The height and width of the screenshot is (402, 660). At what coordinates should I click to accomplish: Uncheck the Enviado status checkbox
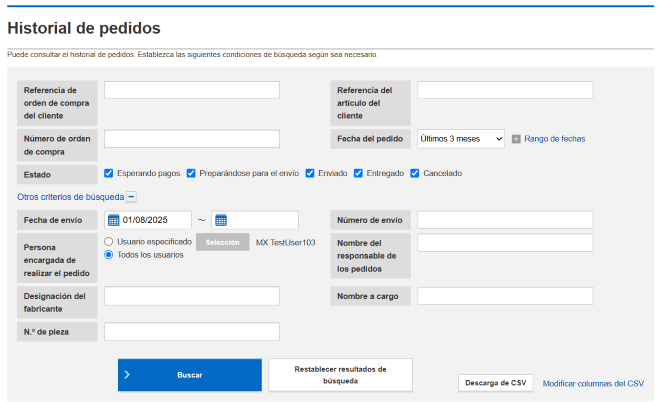(x=310, y=173)
